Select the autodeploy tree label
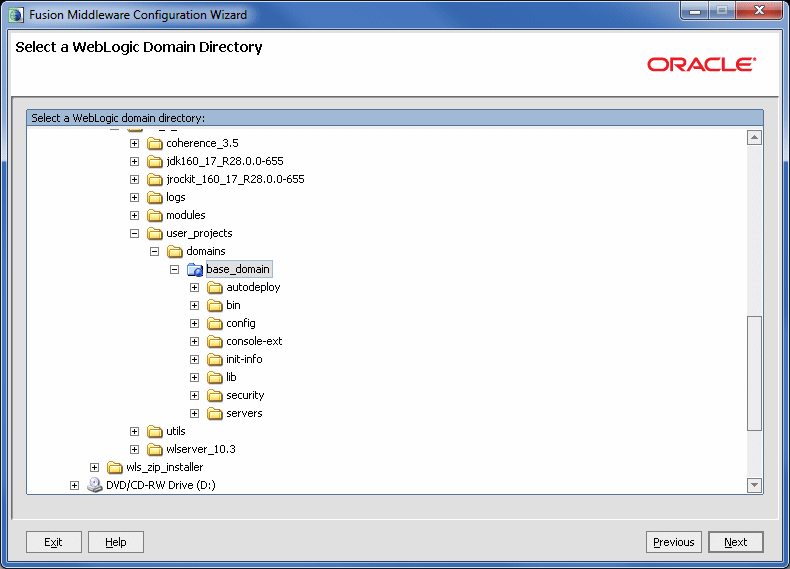 (x=253, y=287)
